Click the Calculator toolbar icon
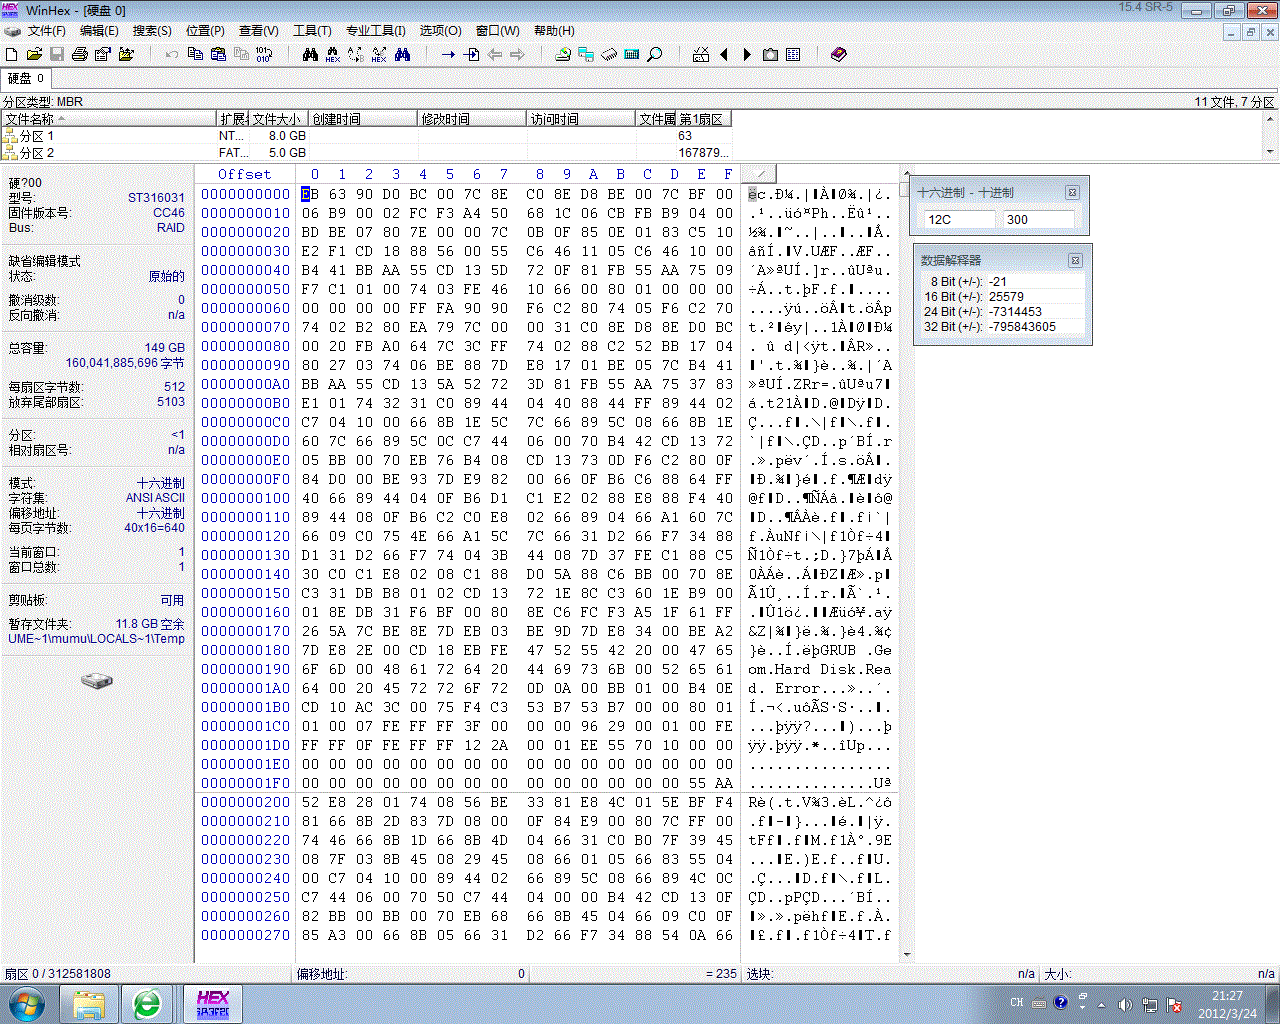This screenshot has height=1024, width=1280. click(x=632, y=54)
